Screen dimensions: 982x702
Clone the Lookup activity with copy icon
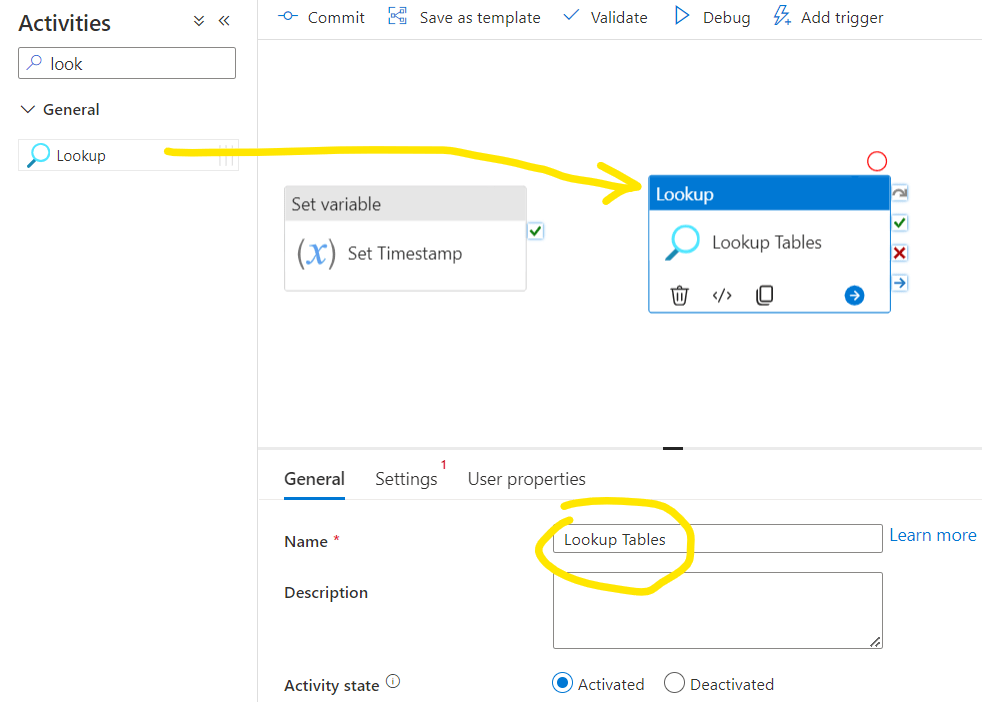point(764,295)
